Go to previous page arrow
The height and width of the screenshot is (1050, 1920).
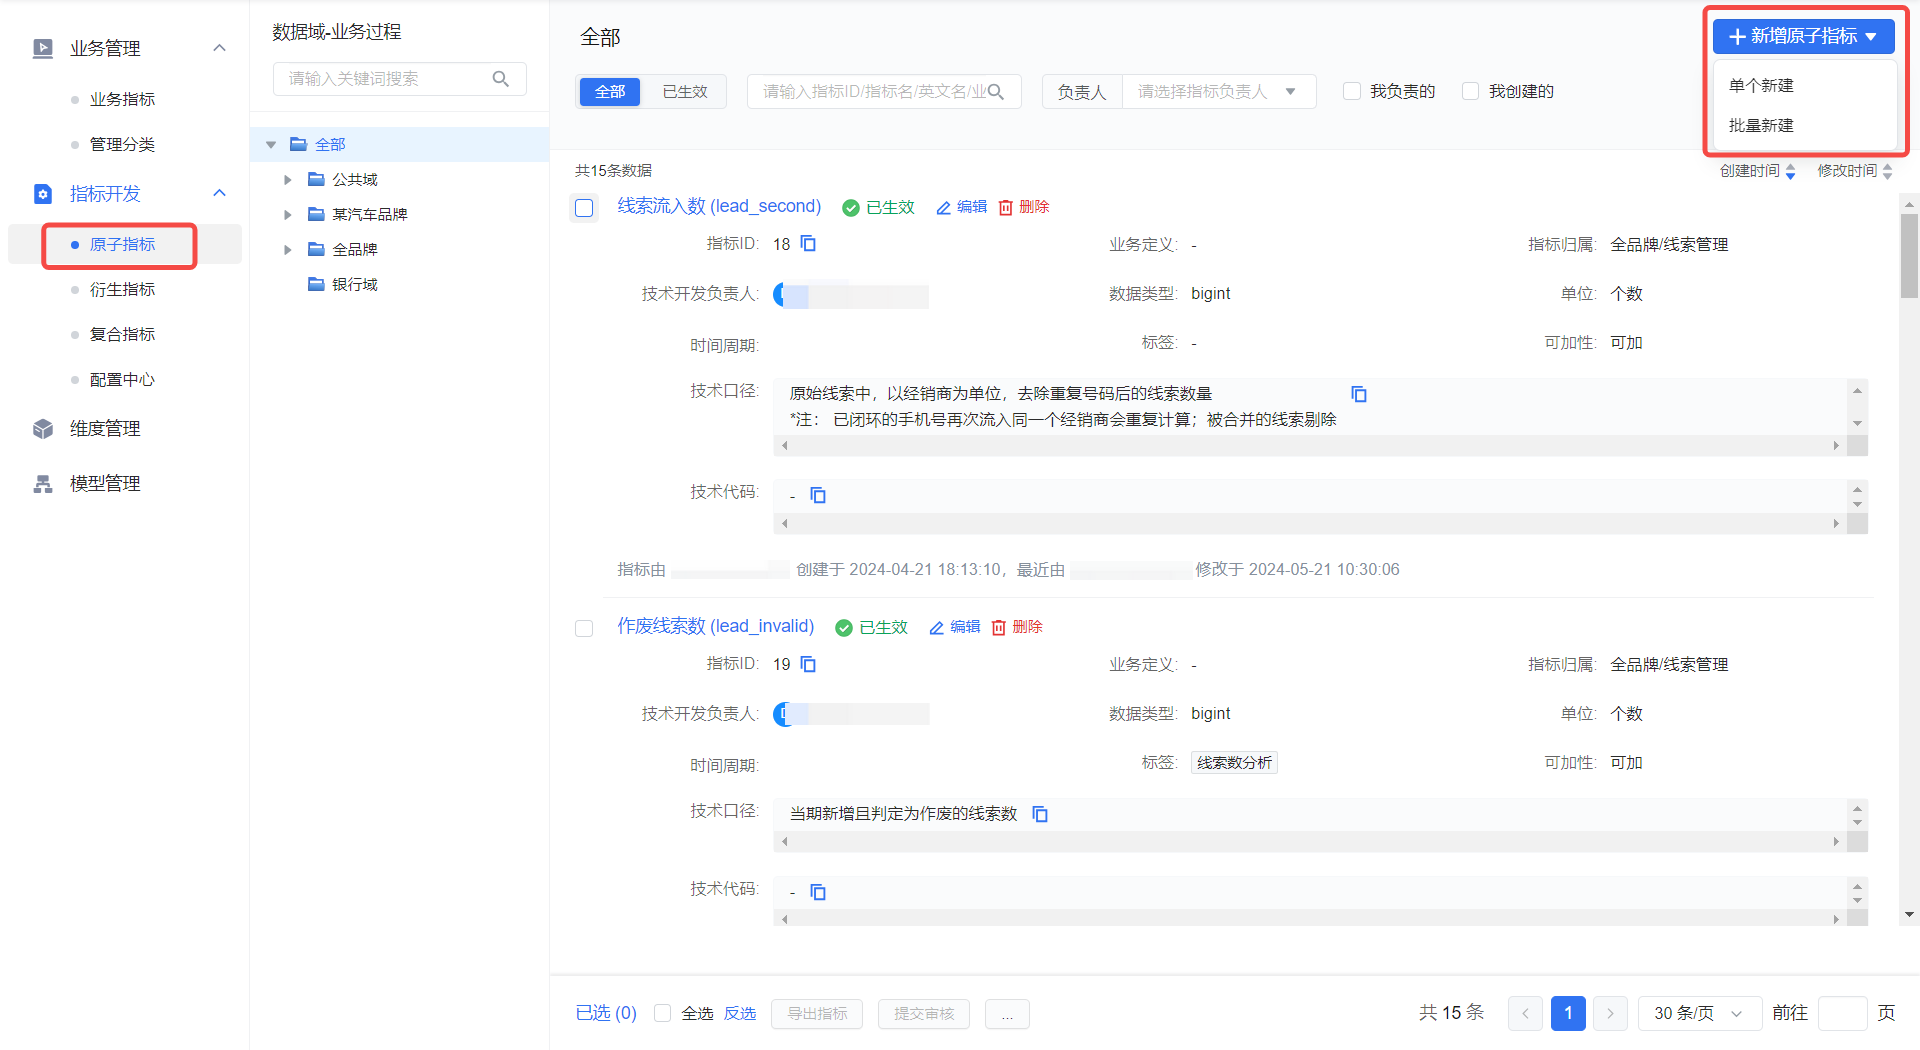coord(1525,1013)
